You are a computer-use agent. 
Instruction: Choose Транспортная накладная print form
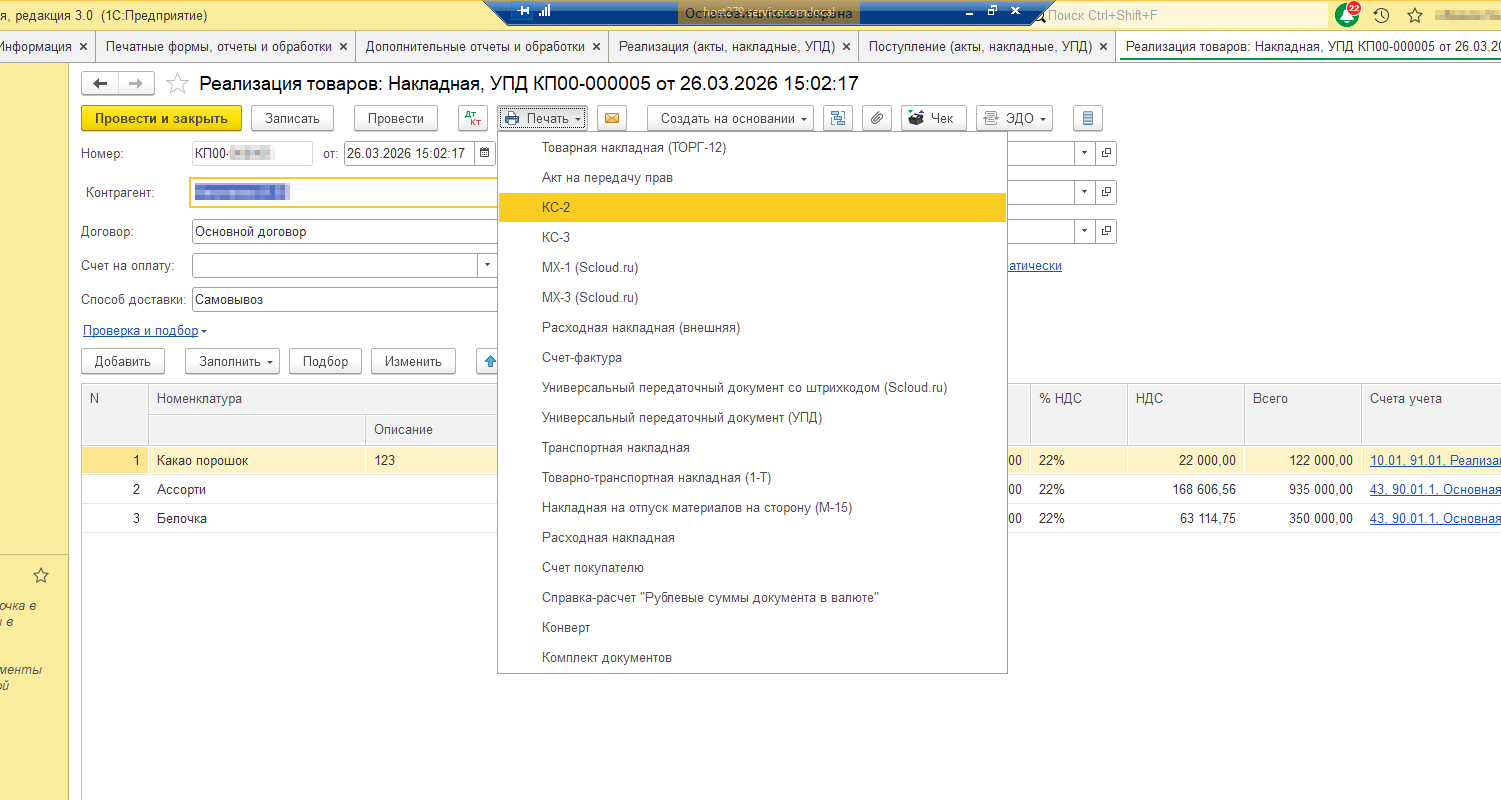pos(752,447)
